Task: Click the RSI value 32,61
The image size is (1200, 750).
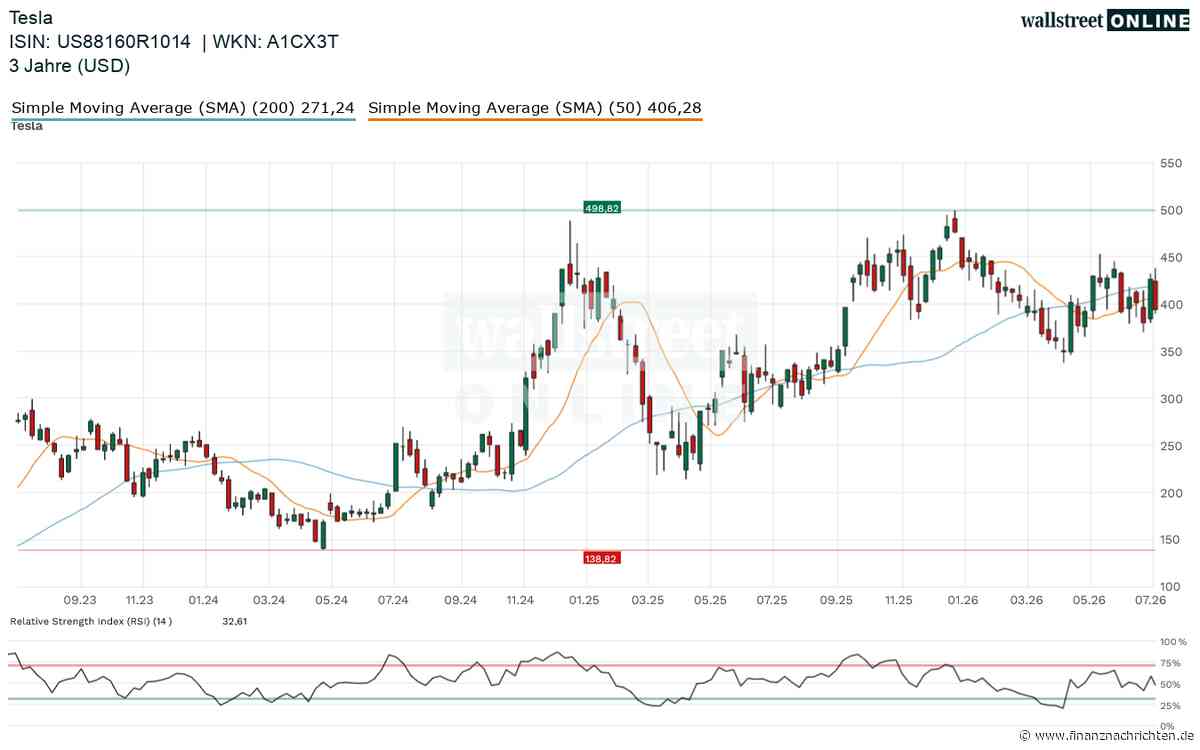Action: [236, 621]
